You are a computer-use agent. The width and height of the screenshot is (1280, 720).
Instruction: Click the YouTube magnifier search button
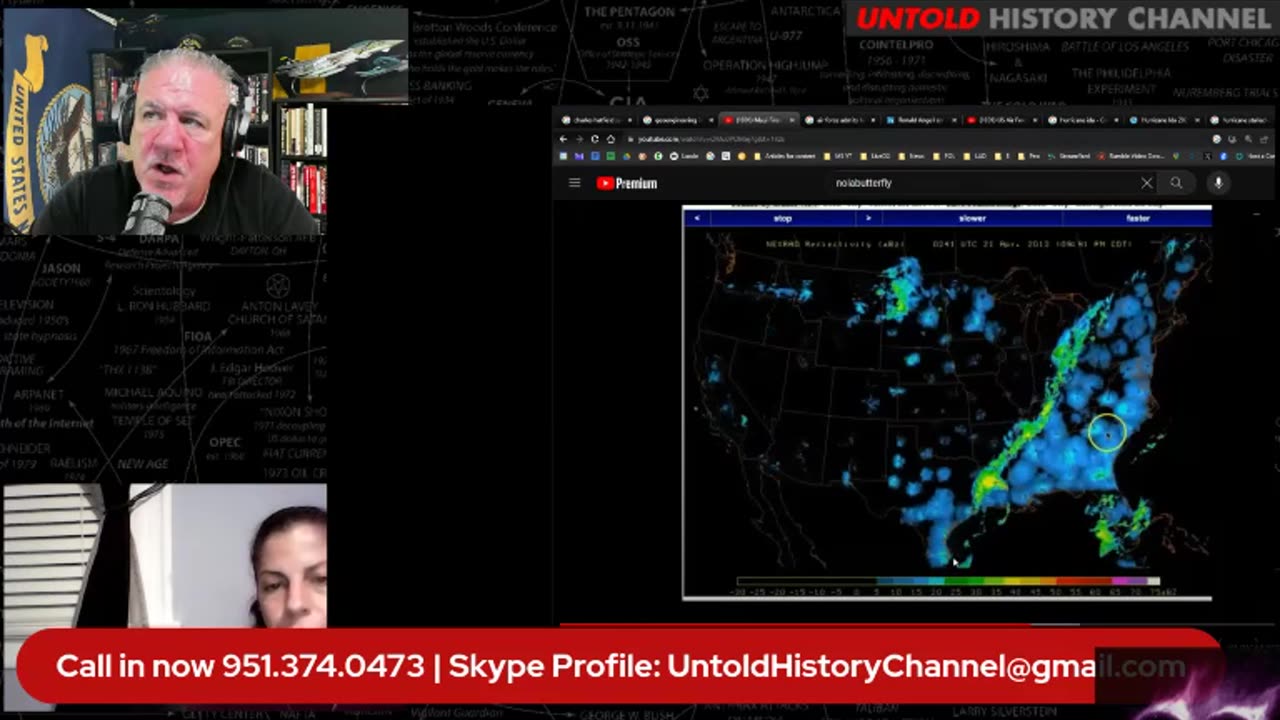coord(1176,183)
